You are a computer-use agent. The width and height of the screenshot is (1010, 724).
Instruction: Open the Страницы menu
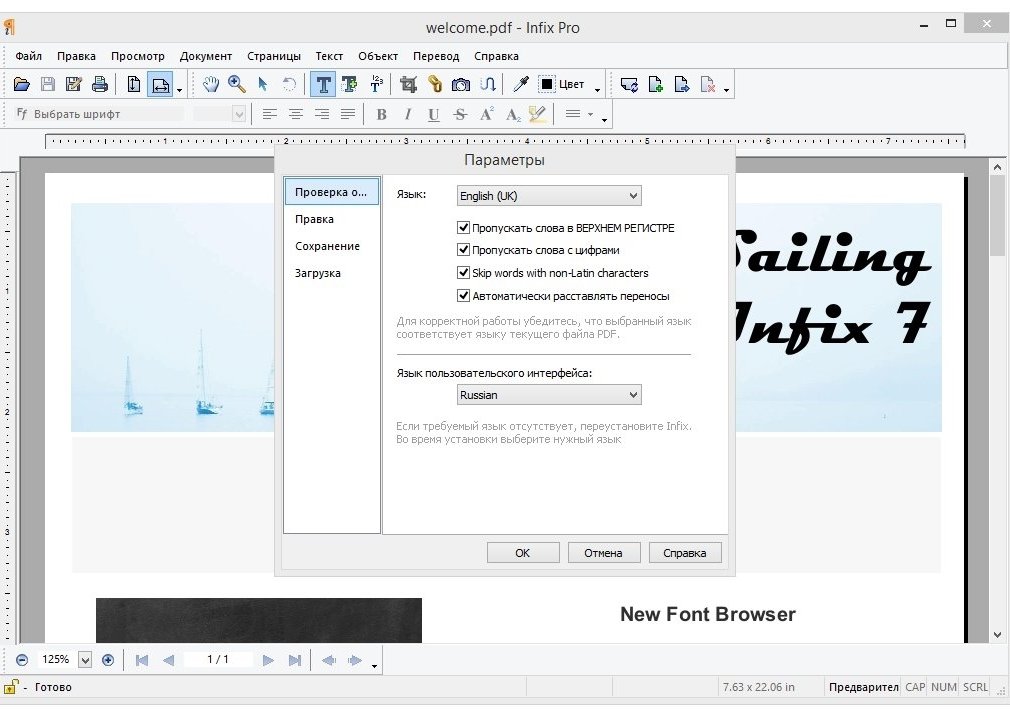tap(274, 56)
